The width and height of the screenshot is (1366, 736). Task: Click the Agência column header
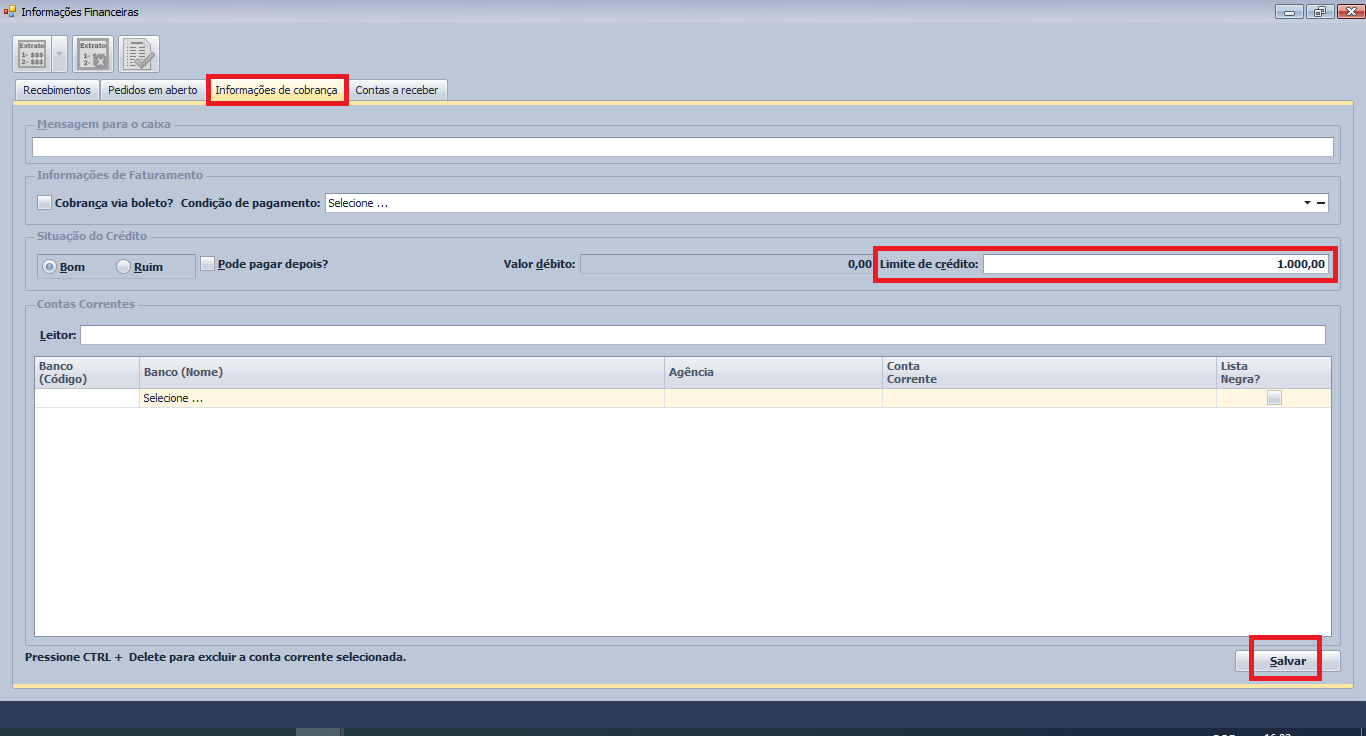(773, 373)
